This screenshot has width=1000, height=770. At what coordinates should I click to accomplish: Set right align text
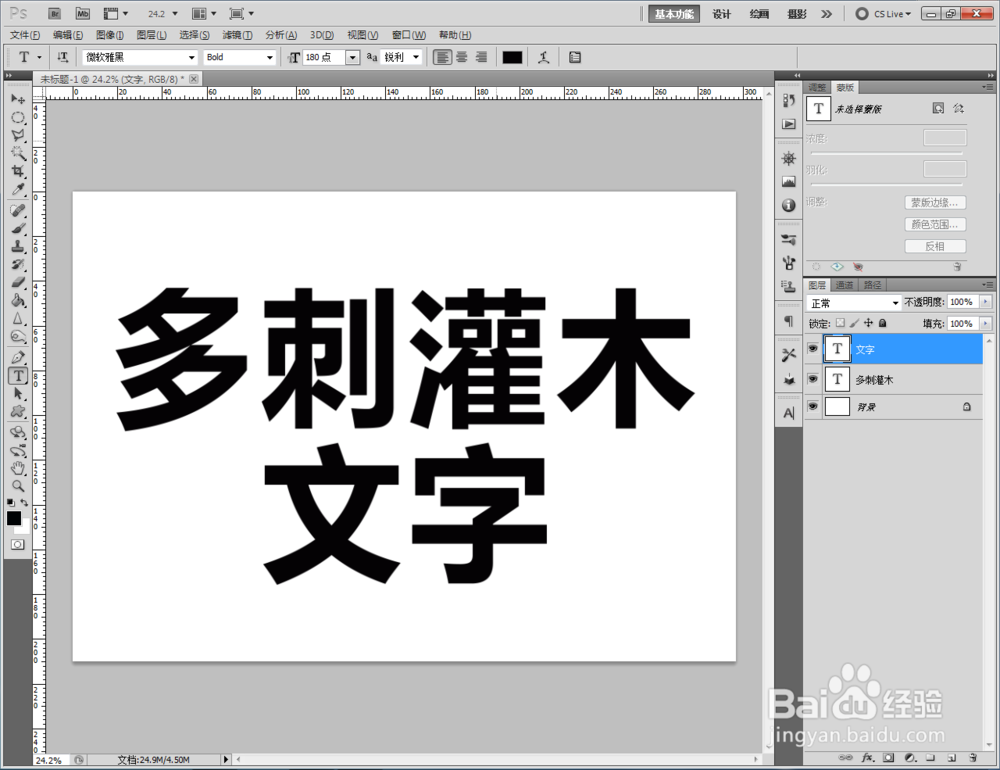point(482,57)
